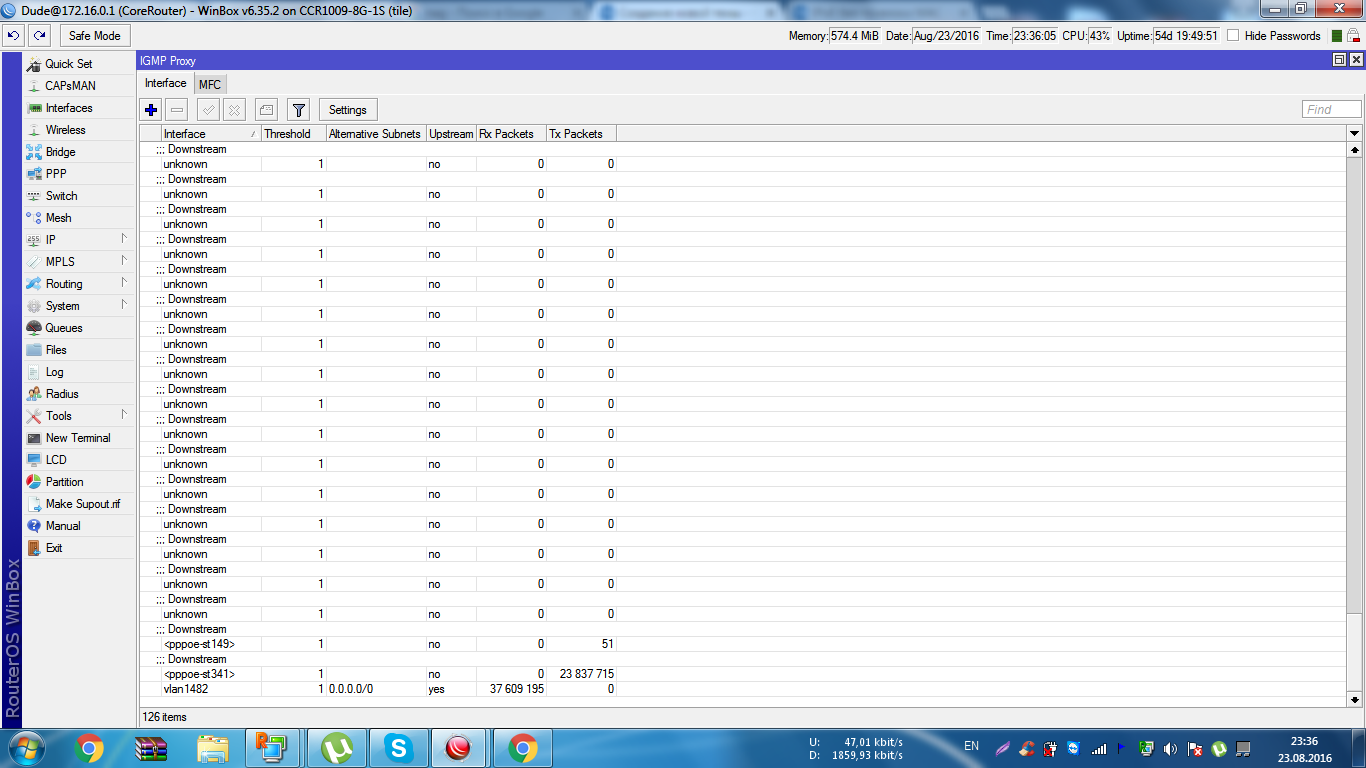Open IGMP Proxy Settings button
The width and height of the screenshot is (1366, 768).
click(348, 110)
